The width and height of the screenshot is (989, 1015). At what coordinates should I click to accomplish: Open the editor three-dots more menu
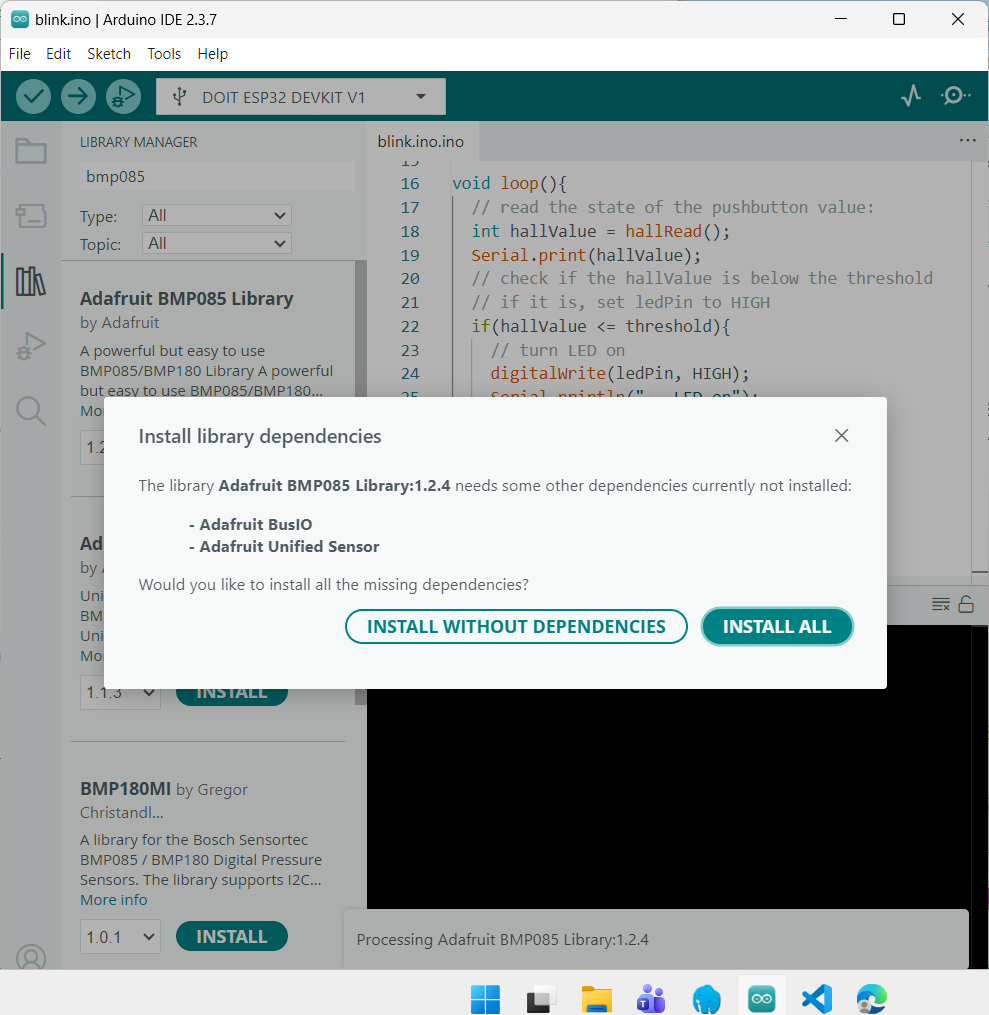pyautogui.click(x=968, y=140)
